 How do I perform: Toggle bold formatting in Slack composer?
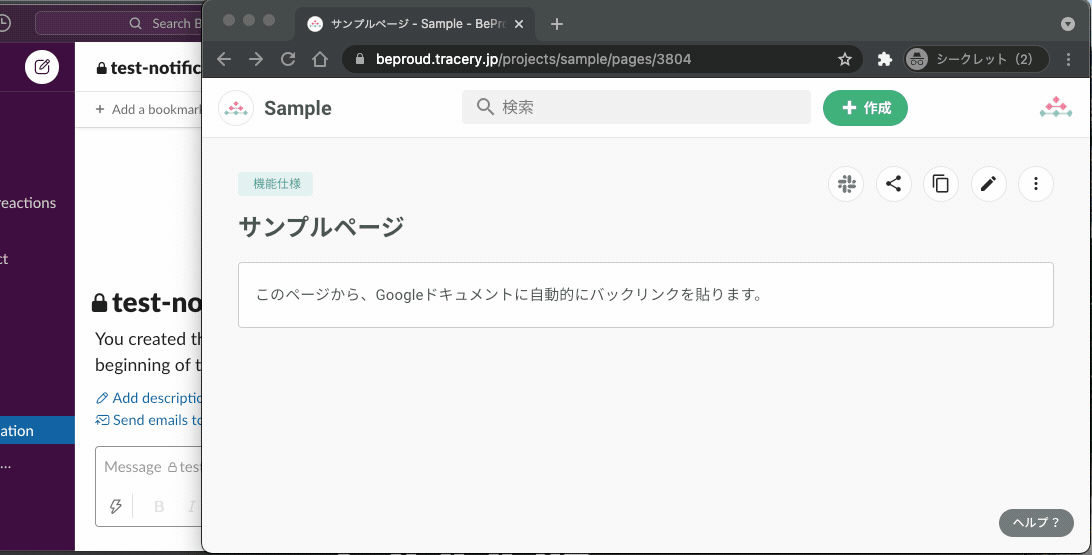pos(159,506)
